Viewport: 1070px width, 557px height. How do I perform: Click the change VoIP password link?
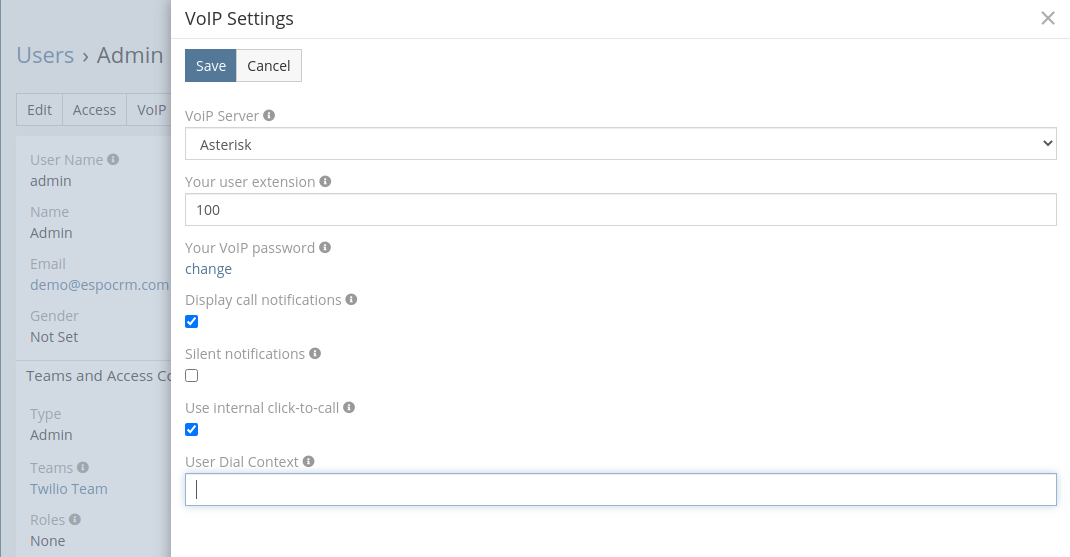point(208,269)
